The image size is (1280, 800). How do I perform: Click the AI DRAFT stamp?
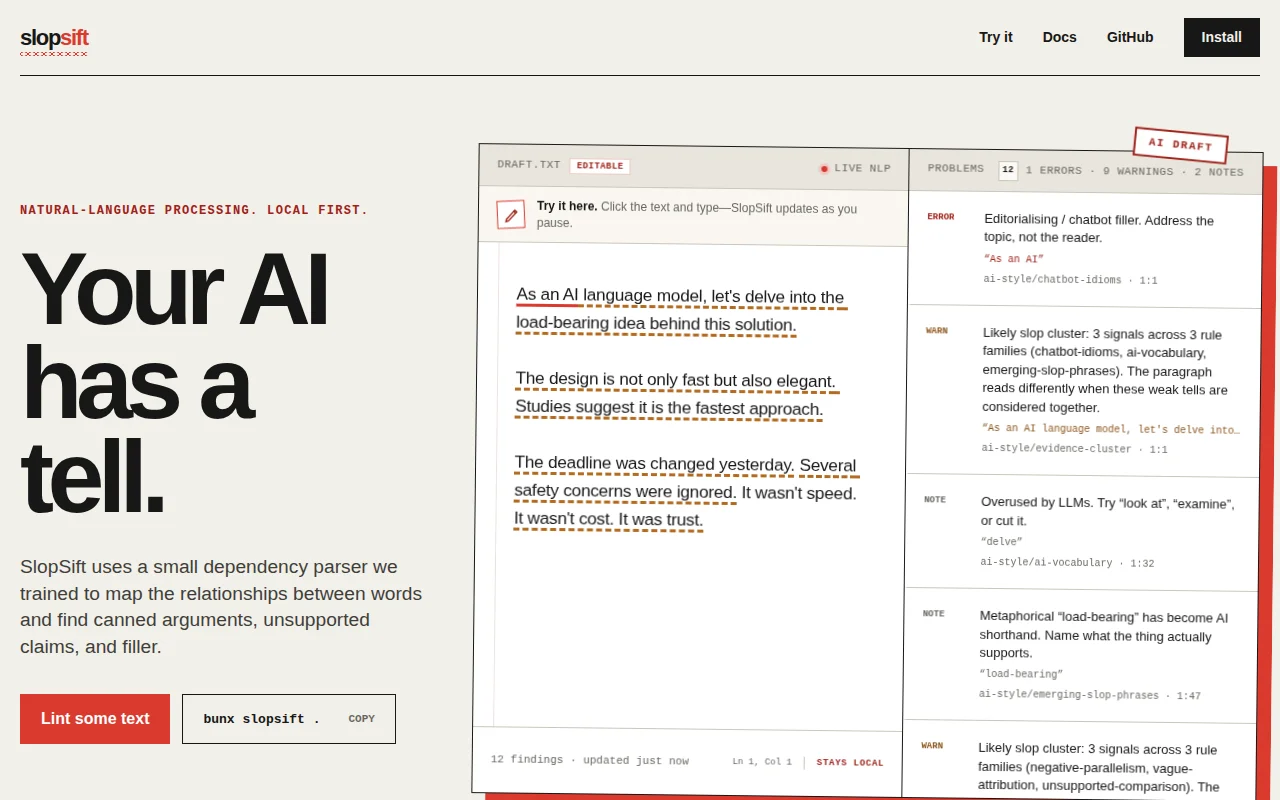[1180, 145]
